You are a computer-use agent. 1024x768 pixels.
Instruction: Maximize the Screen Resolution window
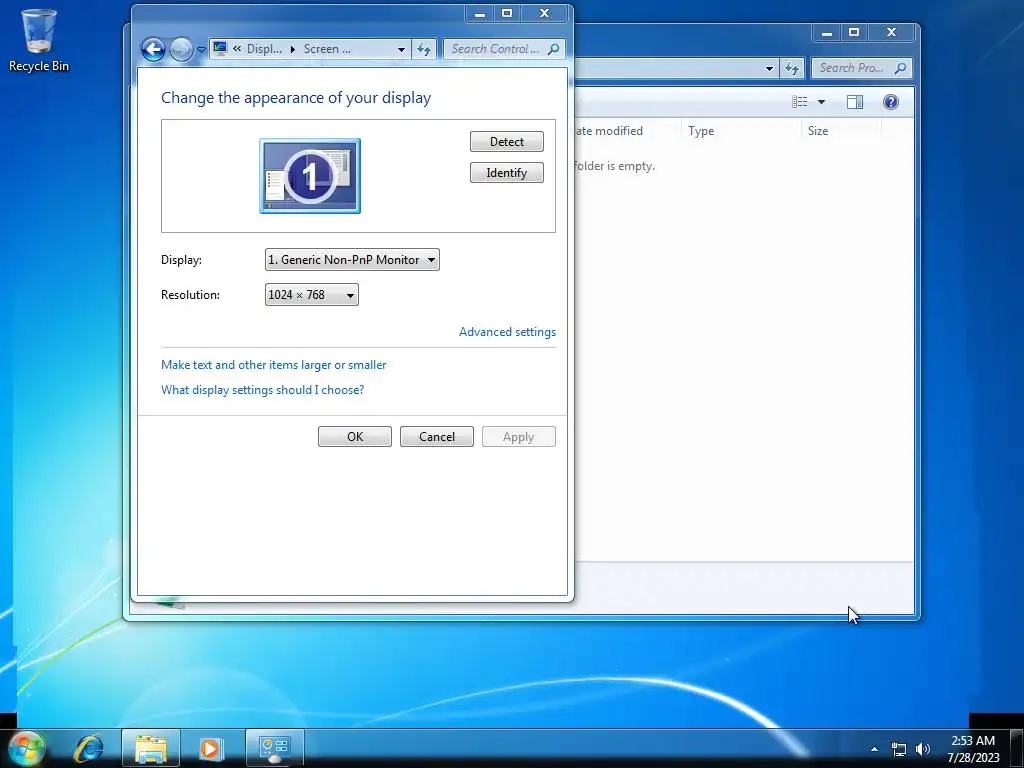coord(507,14)
